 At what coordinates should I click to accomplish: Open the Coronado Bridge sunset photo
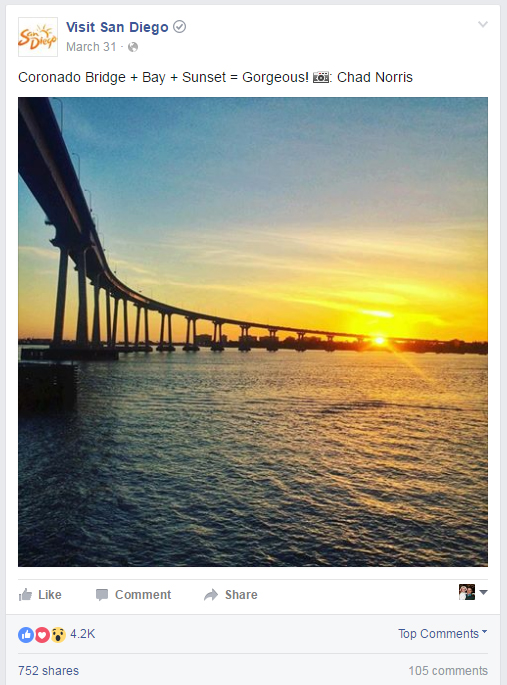click(x=253, y=332)
